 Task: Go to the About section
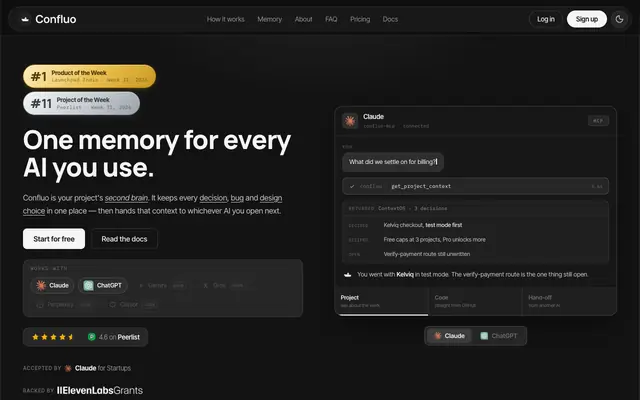pyautogui.click(x=303, y=19)
